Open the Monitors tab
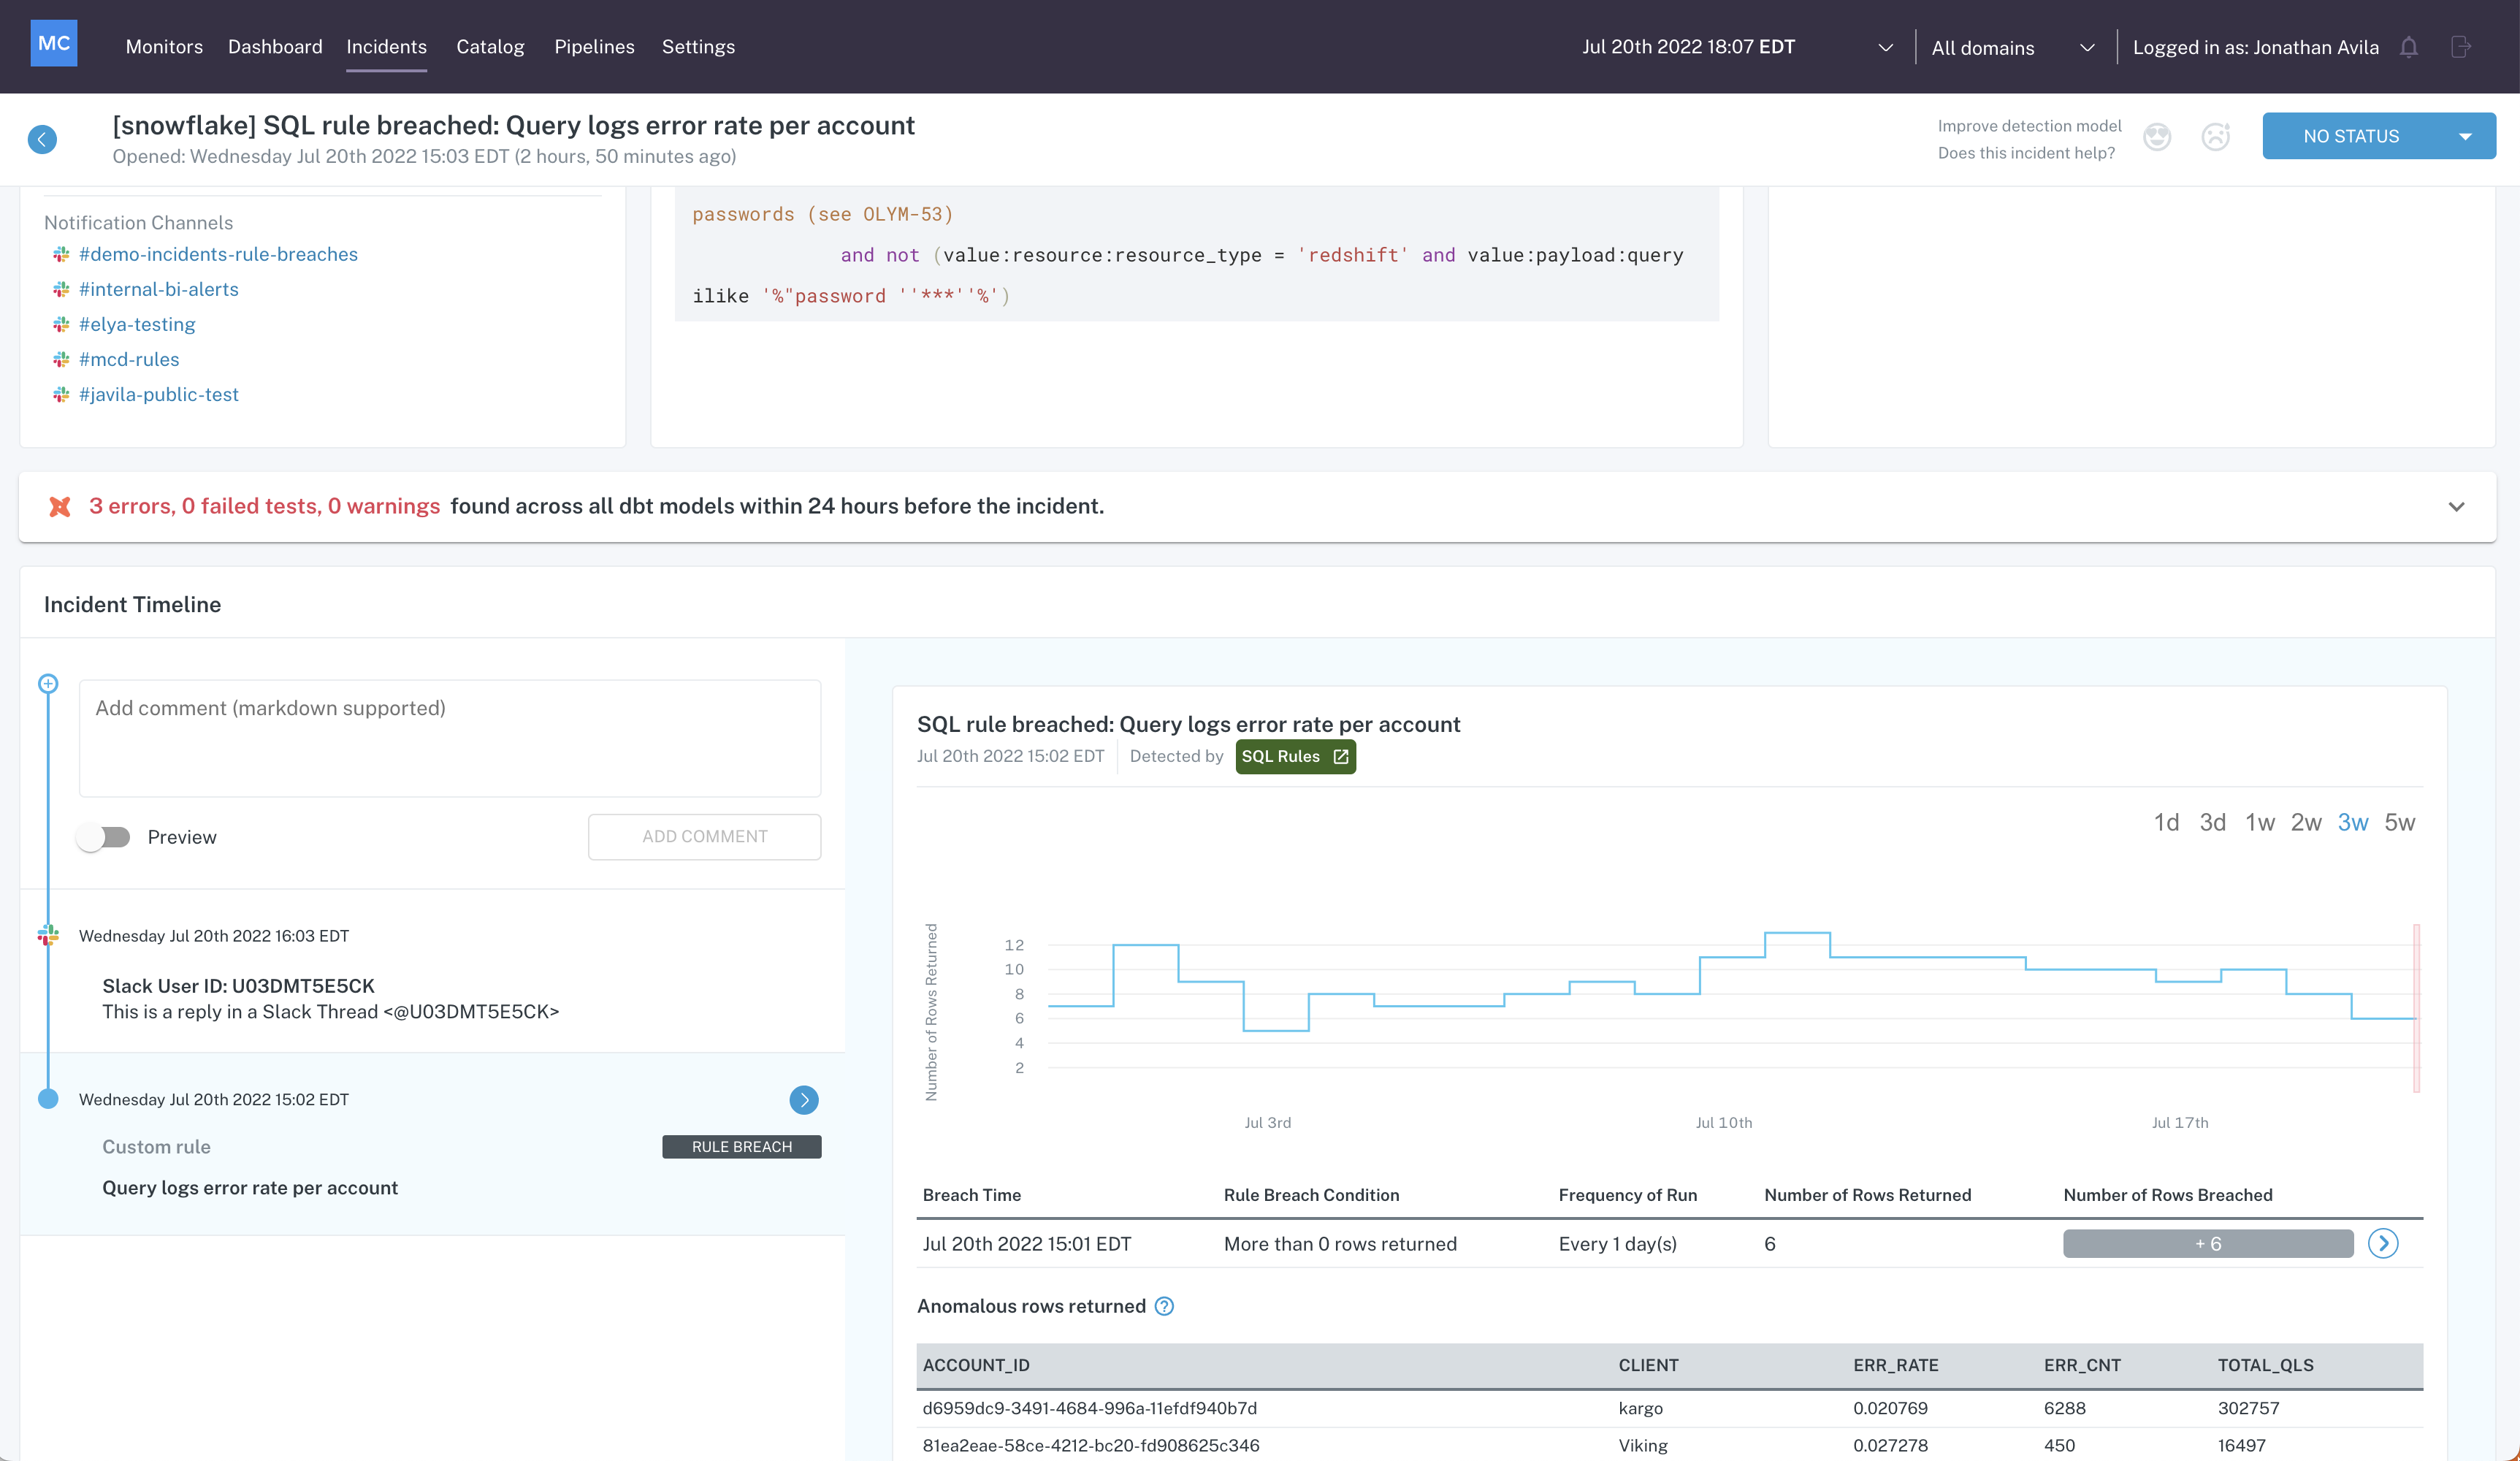Viewport: 2520px width, 1461px height. click(x=164, y=47)
